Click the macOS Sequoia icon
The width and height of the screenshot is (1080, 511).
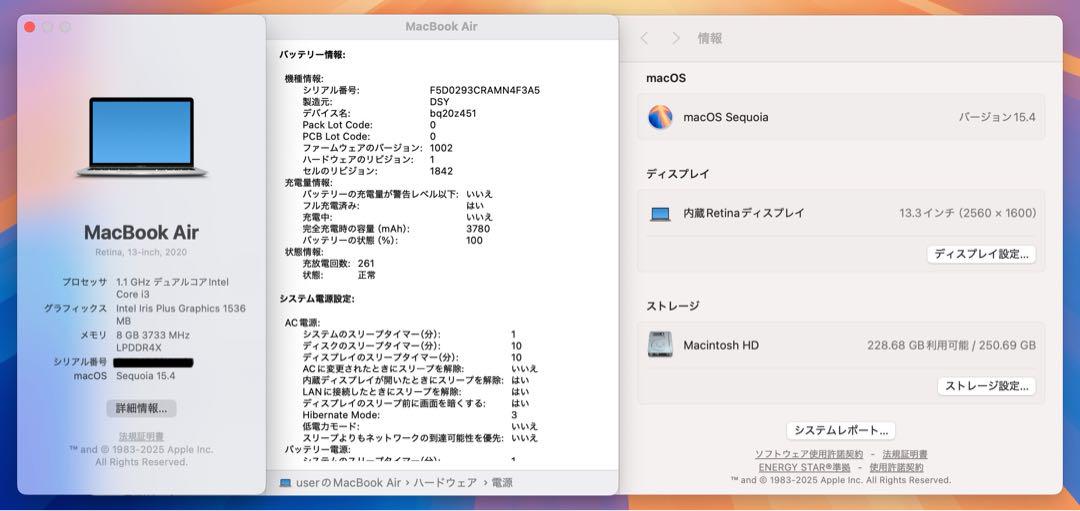[660, 117]
